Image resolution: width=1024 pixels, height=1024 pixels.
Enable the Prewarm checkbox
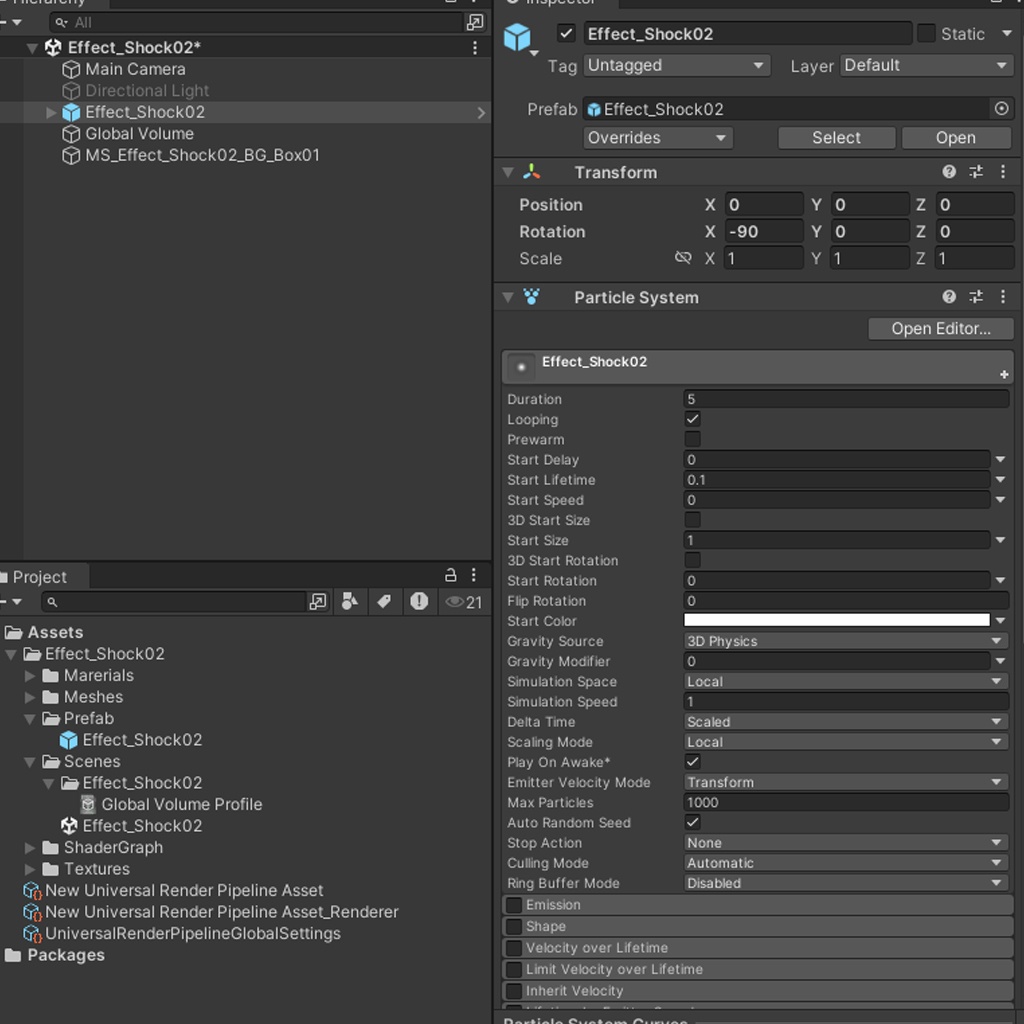pos(691,439)
